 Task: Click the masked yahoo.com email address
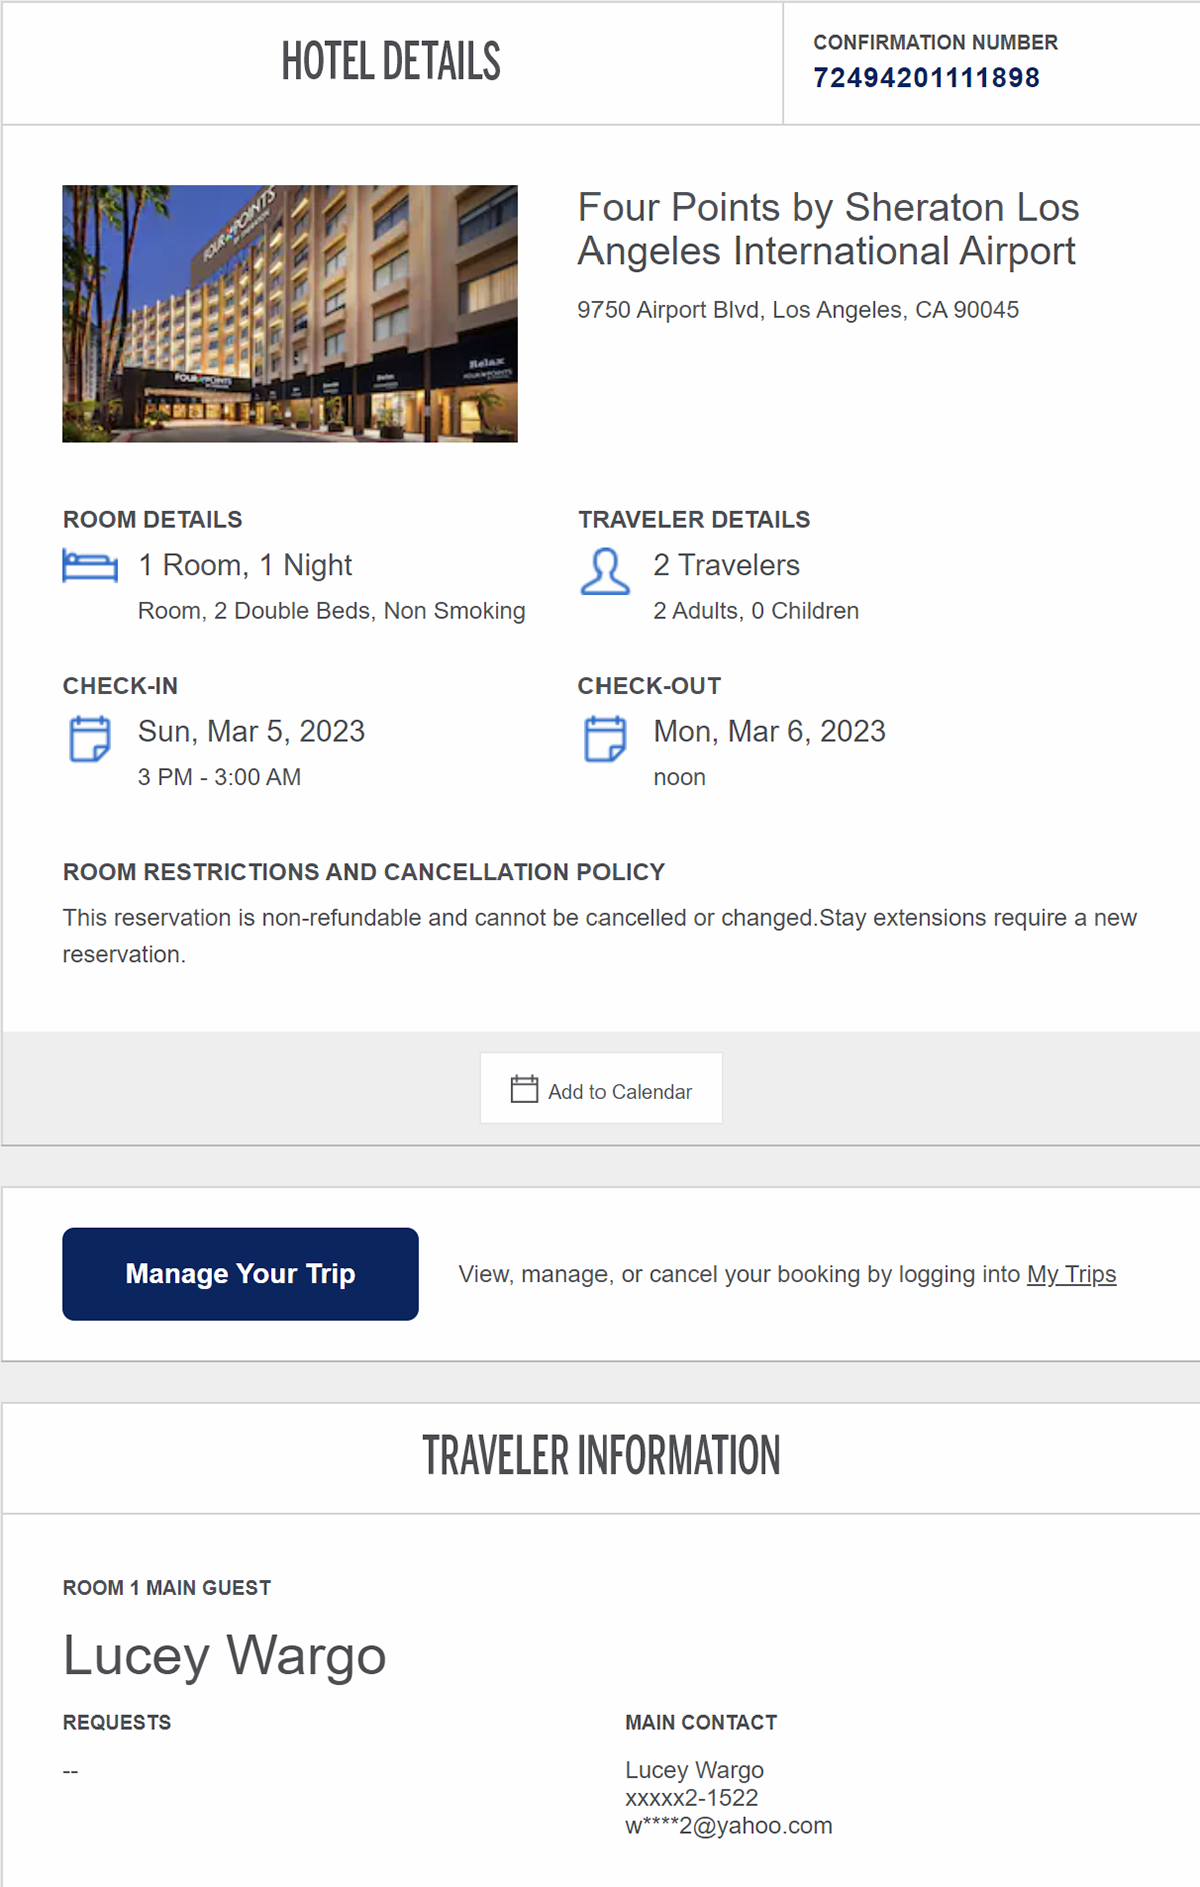pyautogui.click(x=729, y=1826)
